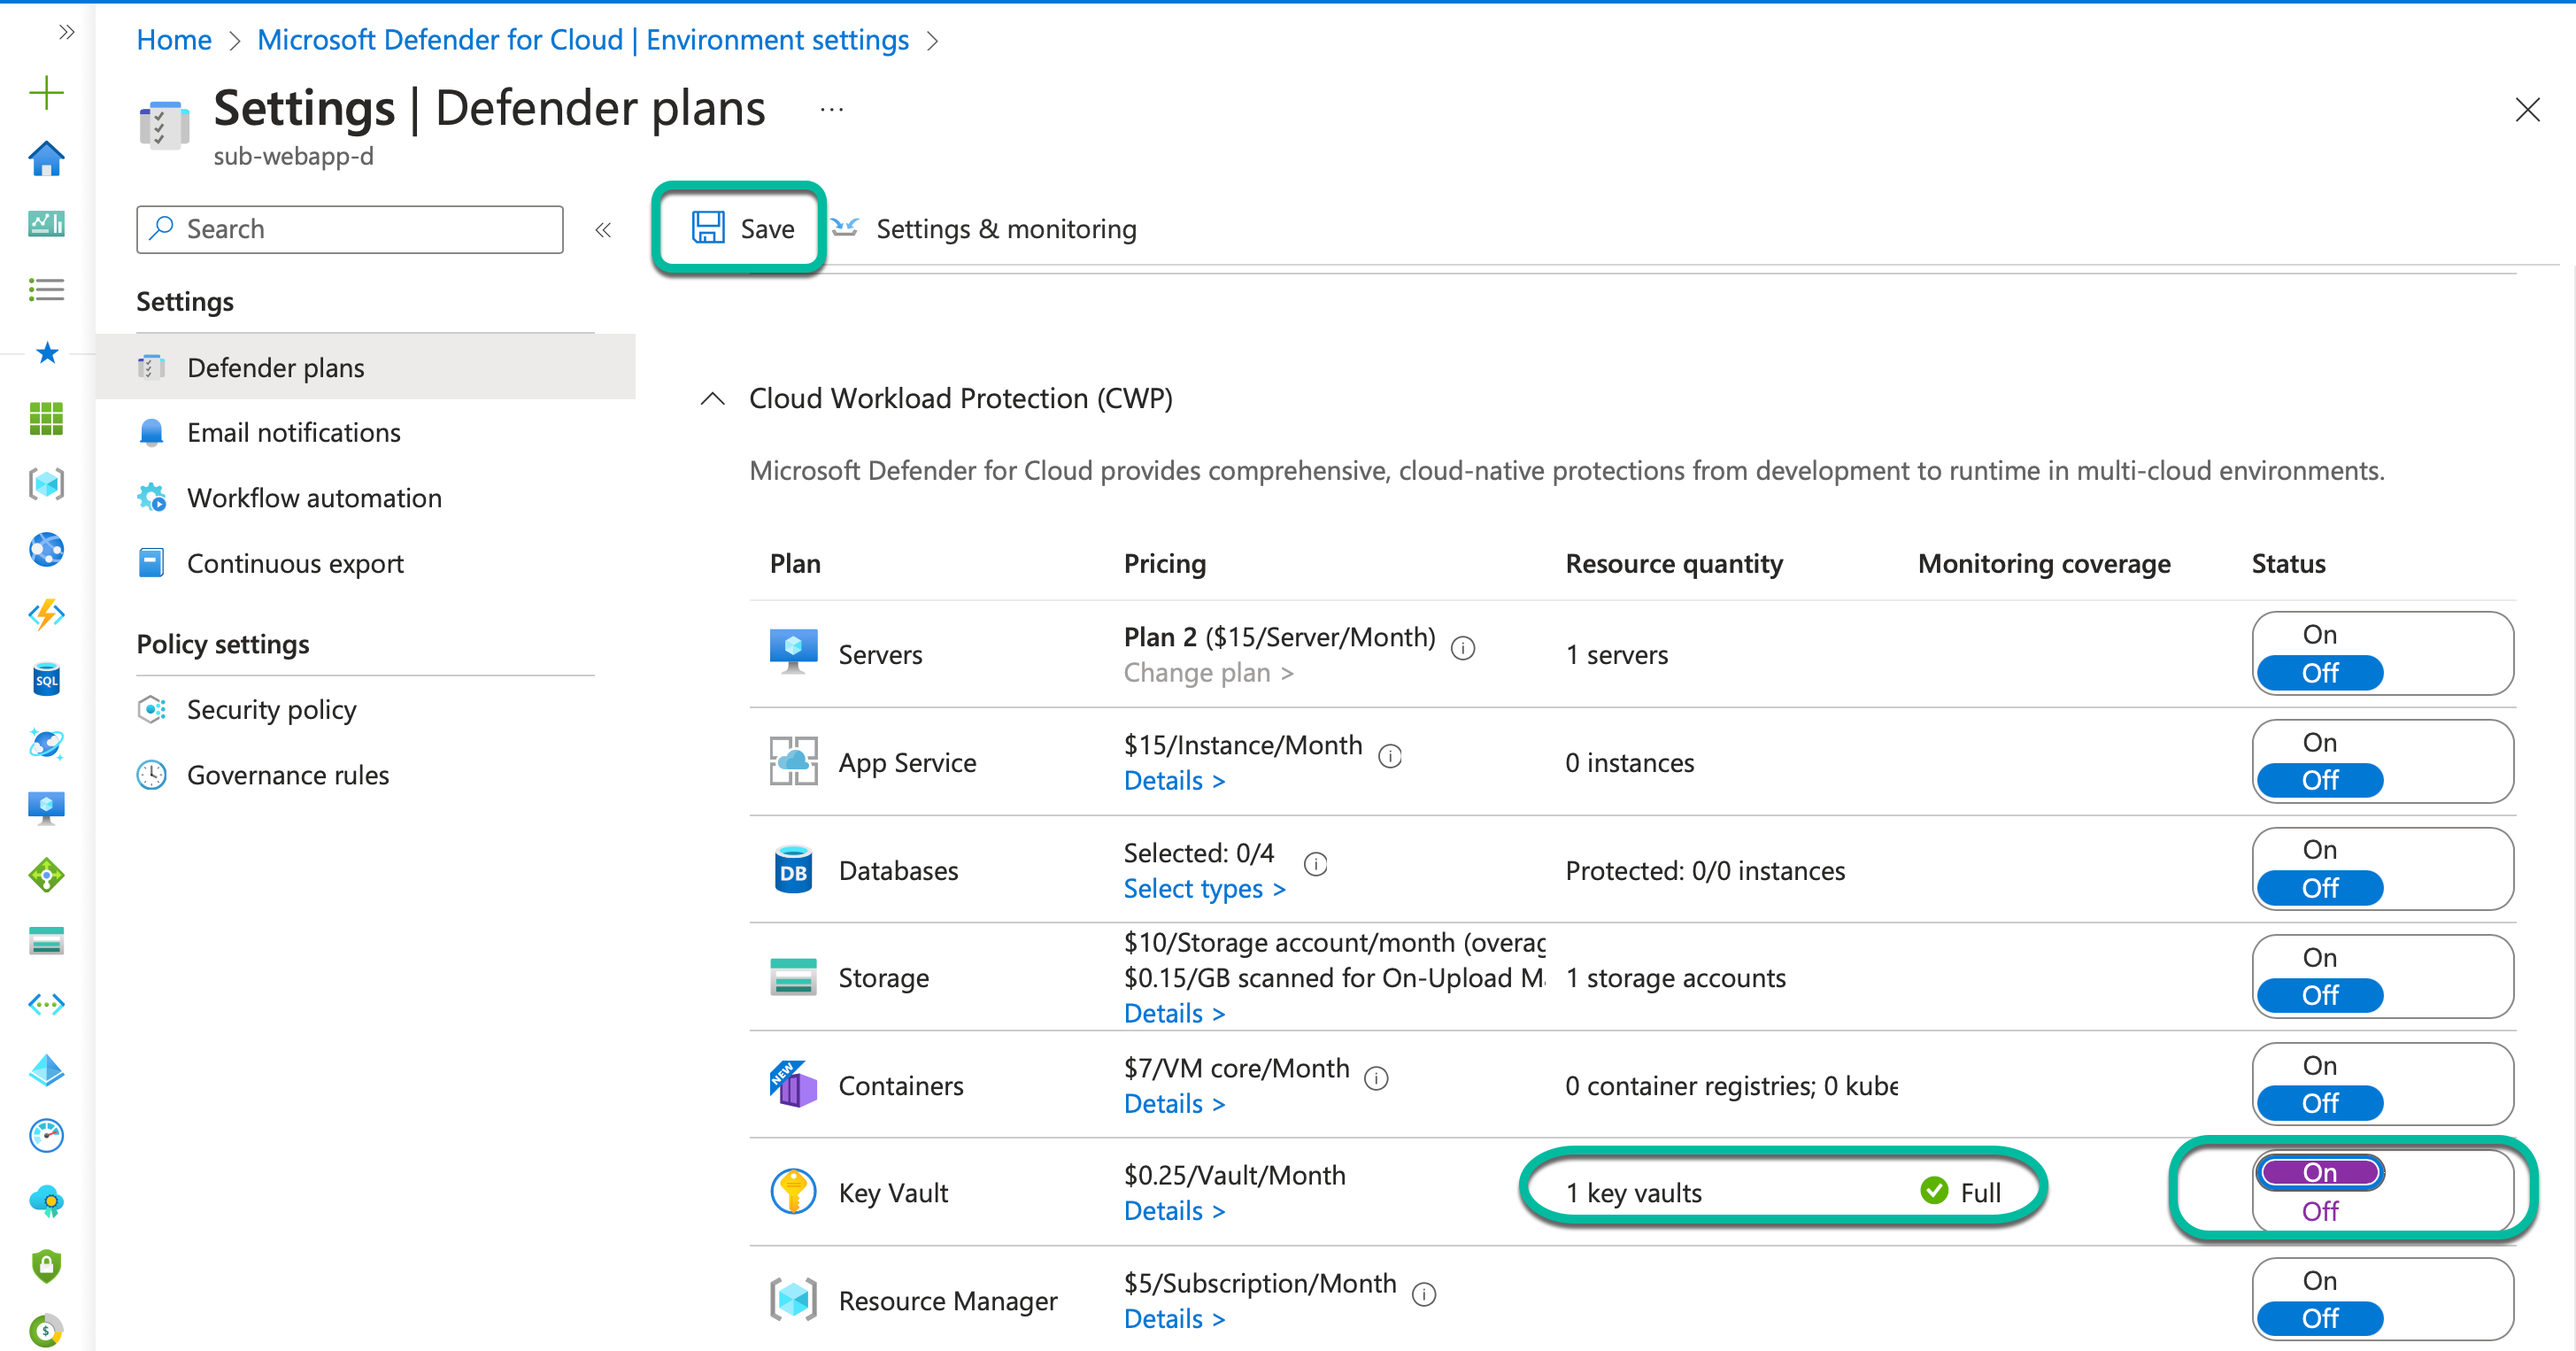This screenshot has width=2576, height=1351.
Task: Open Details link for Resource Manager pricing
Action: (x=1174, y=1318)
